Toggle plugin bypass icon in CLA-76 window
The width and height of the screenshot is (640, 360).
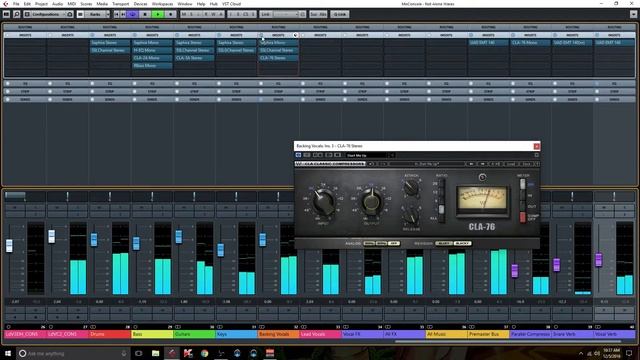(x=298, y=156)
